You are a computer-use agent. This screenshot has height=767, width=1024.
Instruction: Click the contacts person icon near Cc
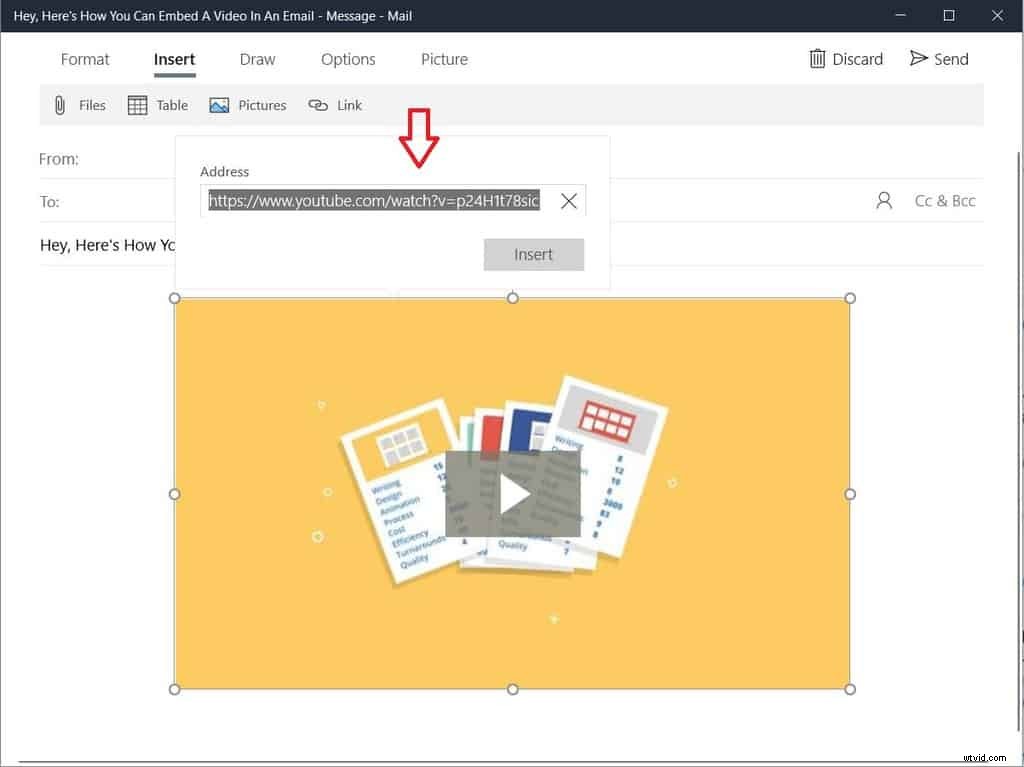(x=884, y=200)
